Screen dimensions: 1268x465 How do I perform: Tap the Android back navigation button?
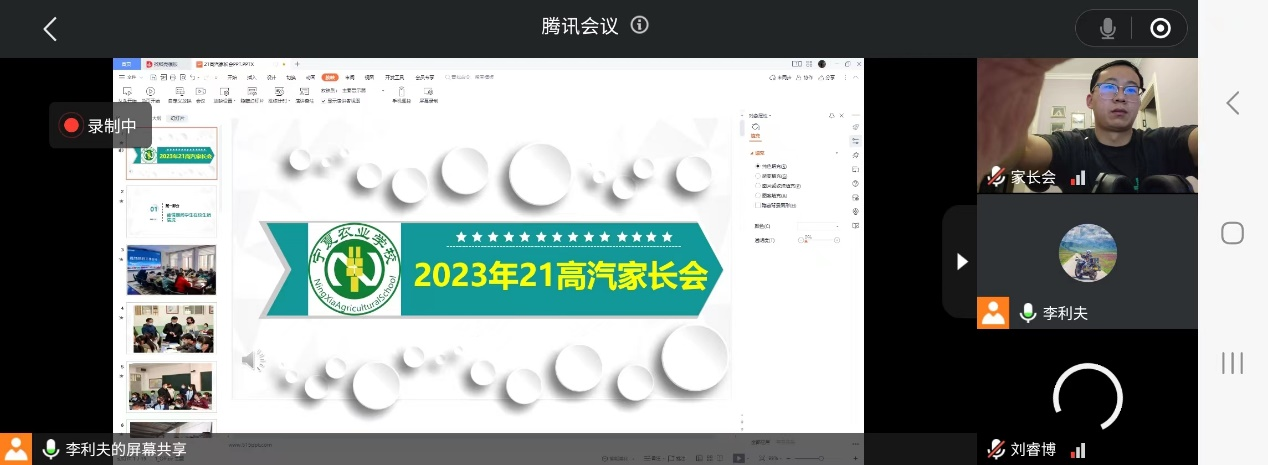click(1233, 102)
